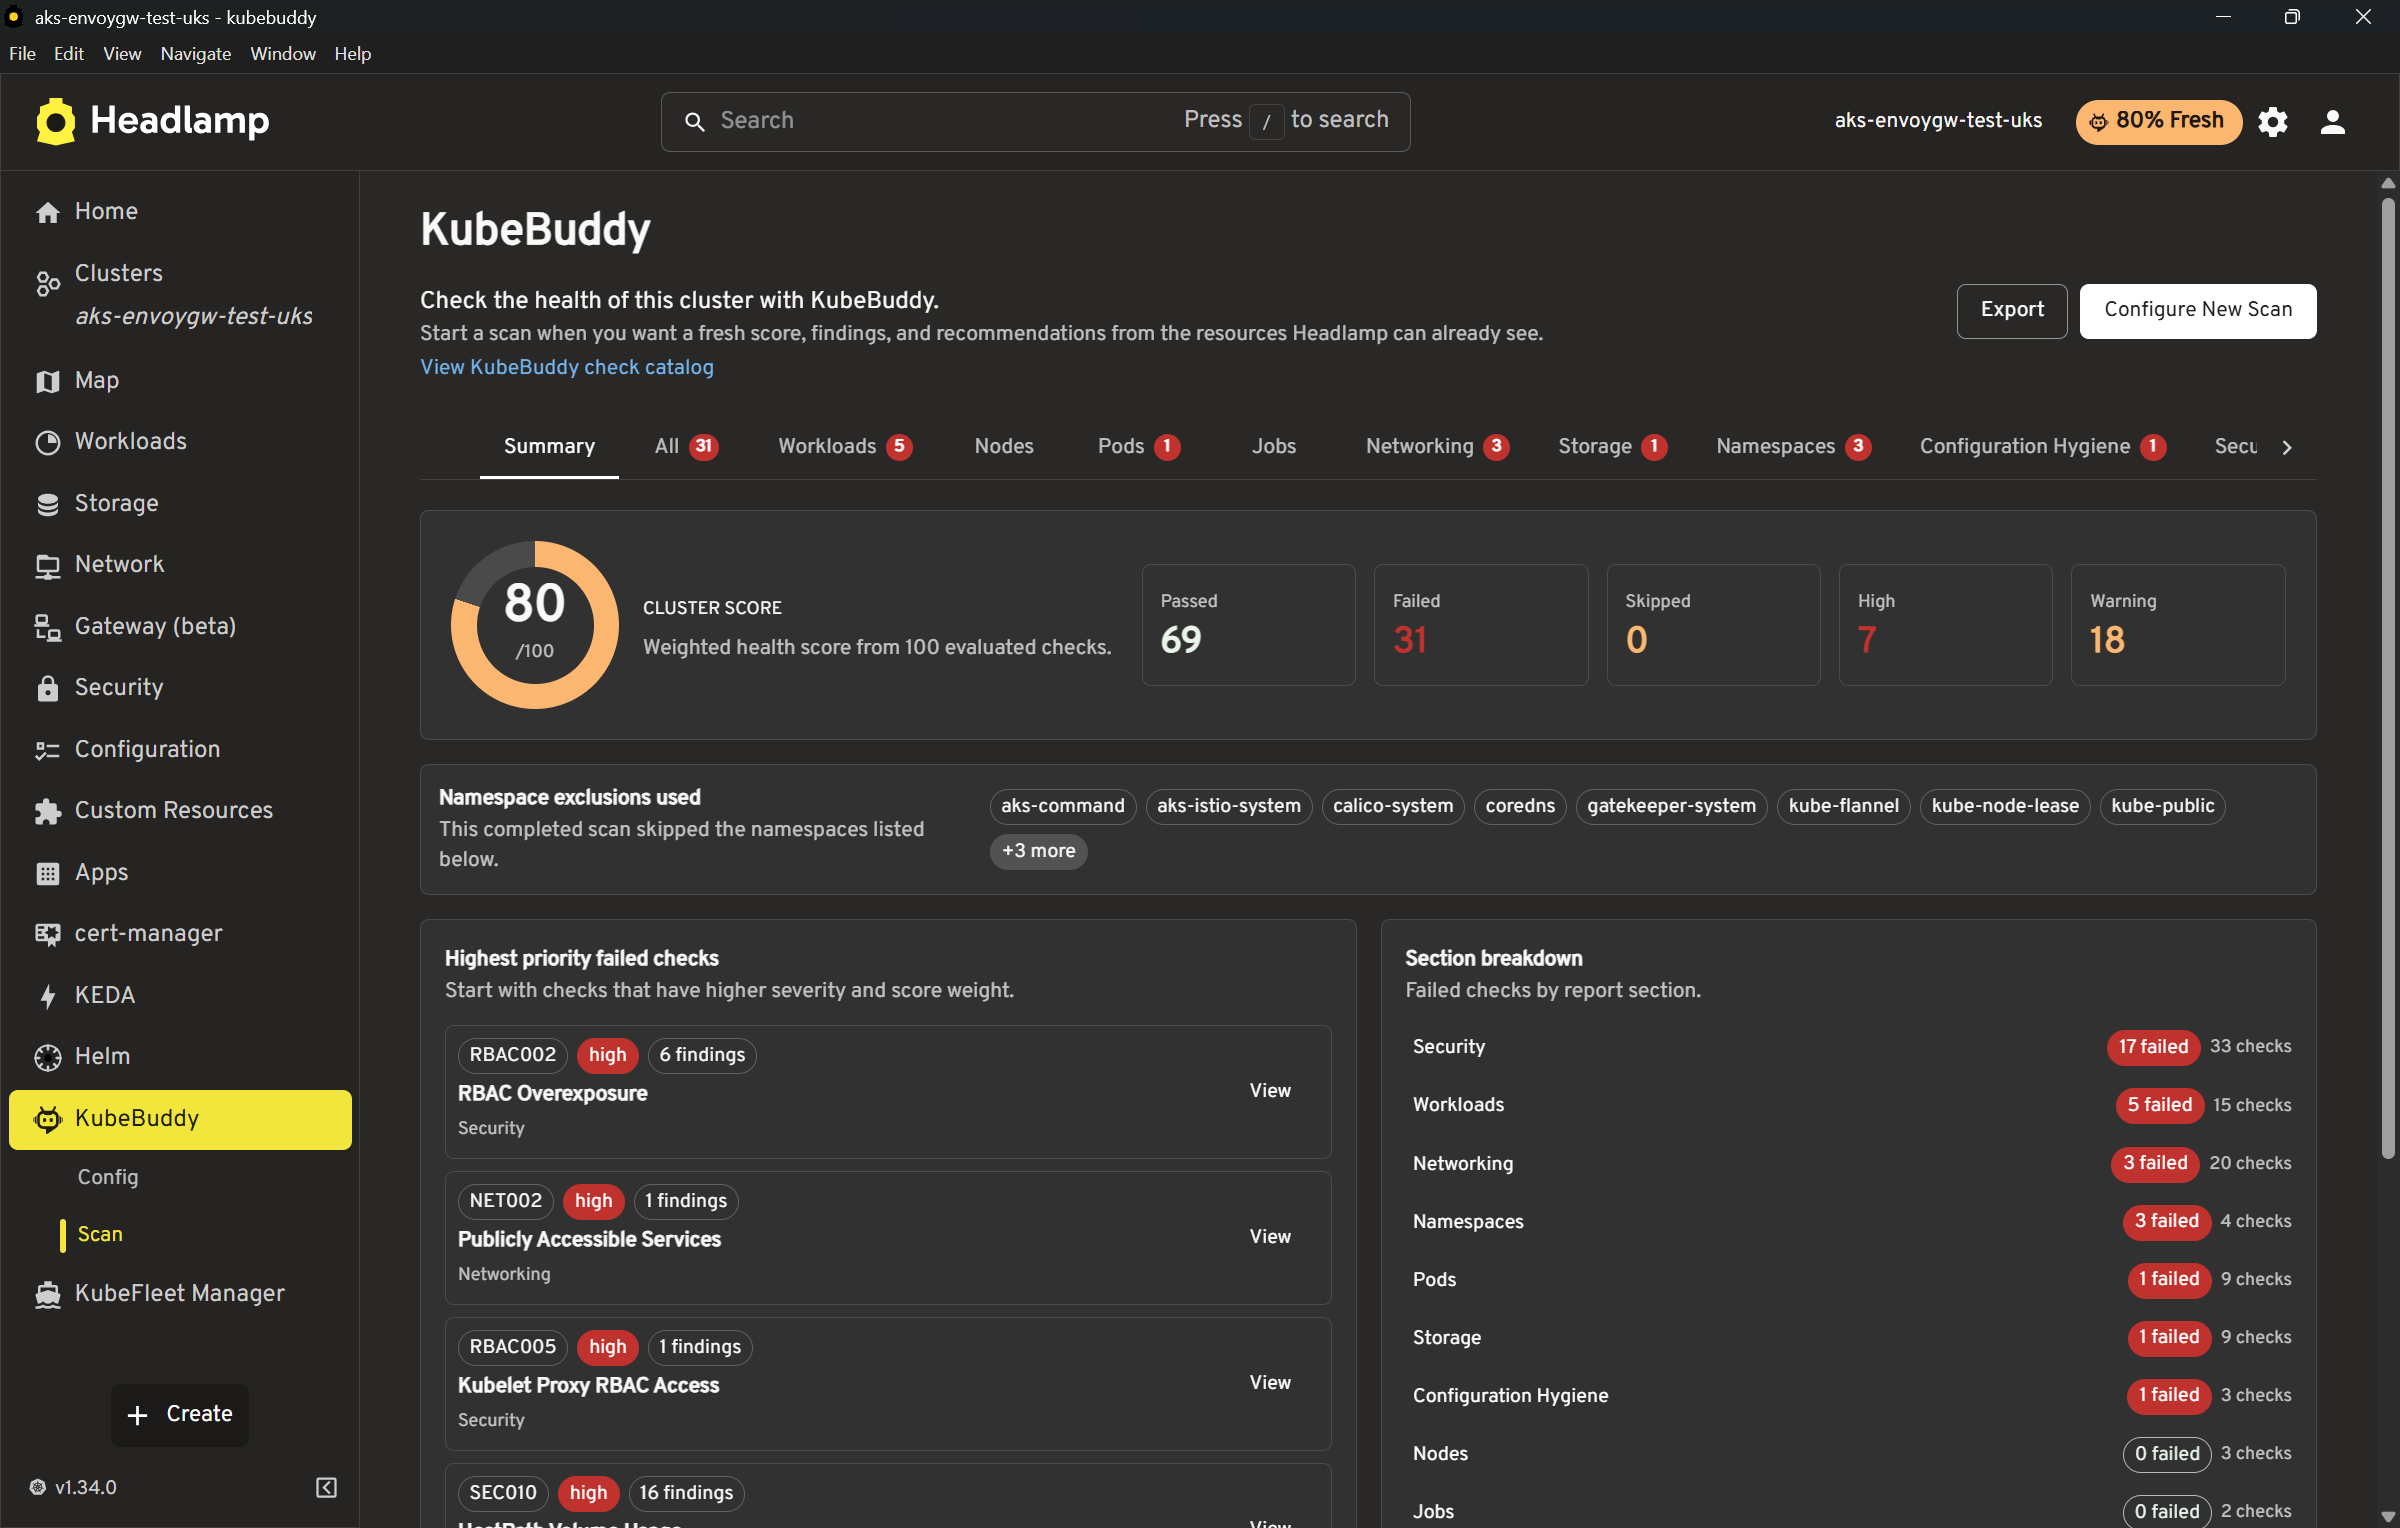2400x1528 pixels.
Task: Click the cluster score 80 donut
Action: tap(535, 625)
